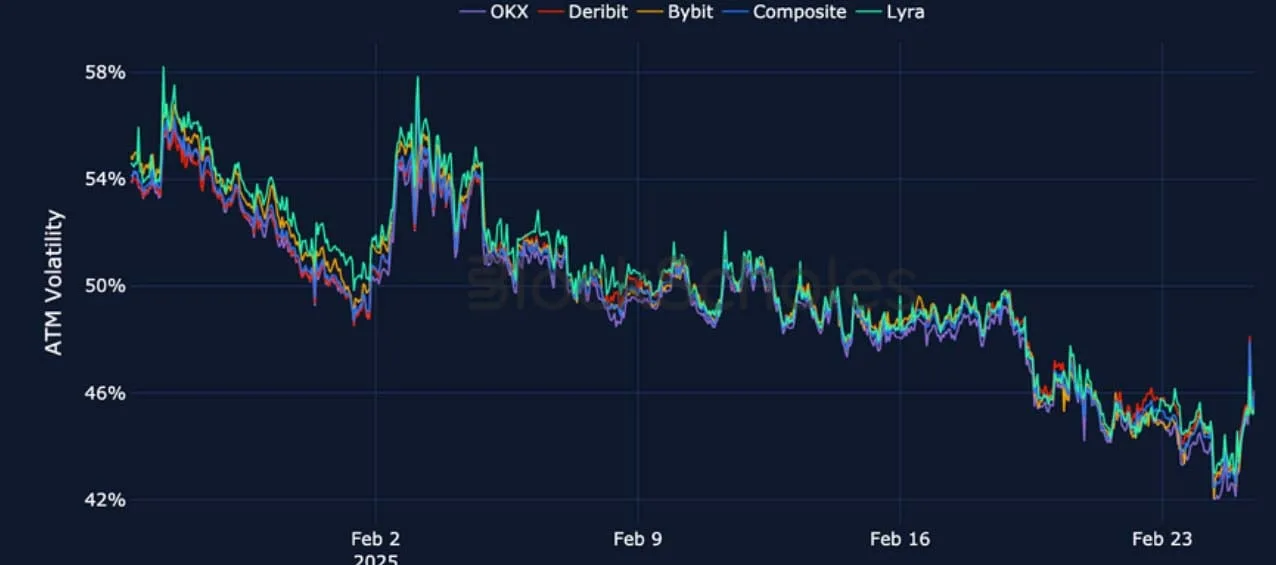The width and height of the screenshot is (1276, 565).
Task: Click the ATM Volatility axis title
Action: coord(54,282)
